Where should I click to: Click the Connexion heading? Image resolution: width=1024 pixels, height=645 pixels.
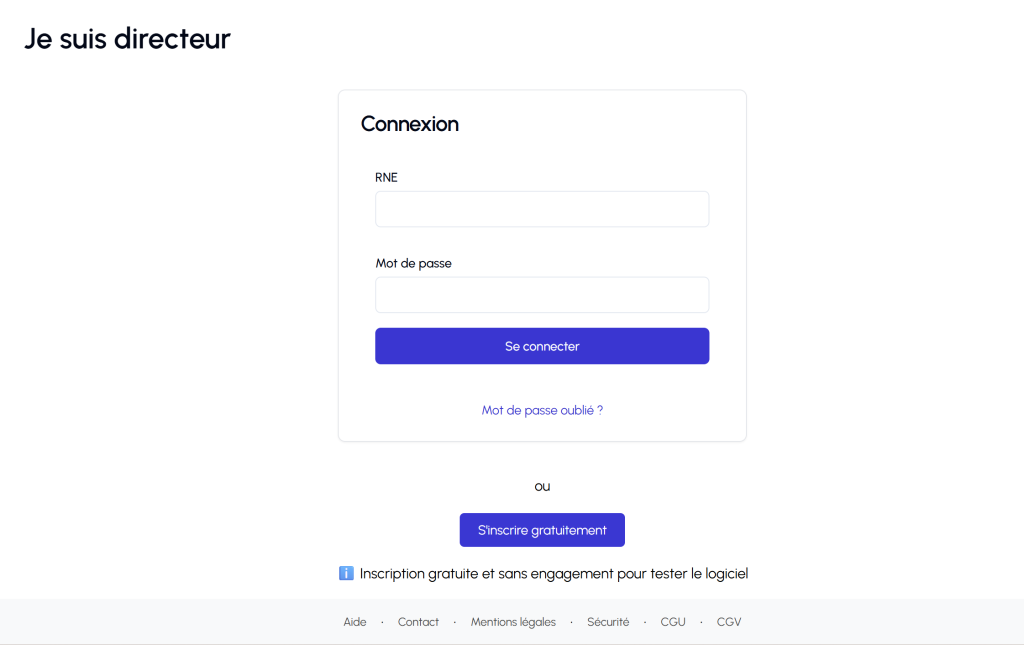(x=410, y=124)
